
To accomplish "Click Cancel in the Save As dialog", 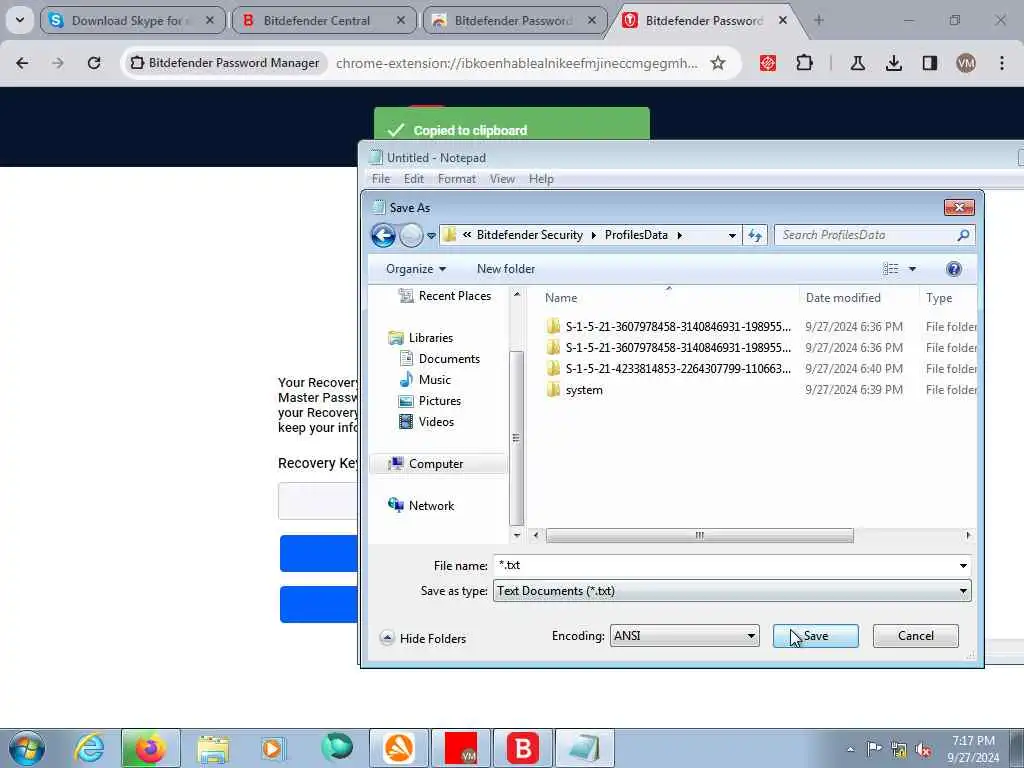I will pyautogui.click(x=916, y=635).
